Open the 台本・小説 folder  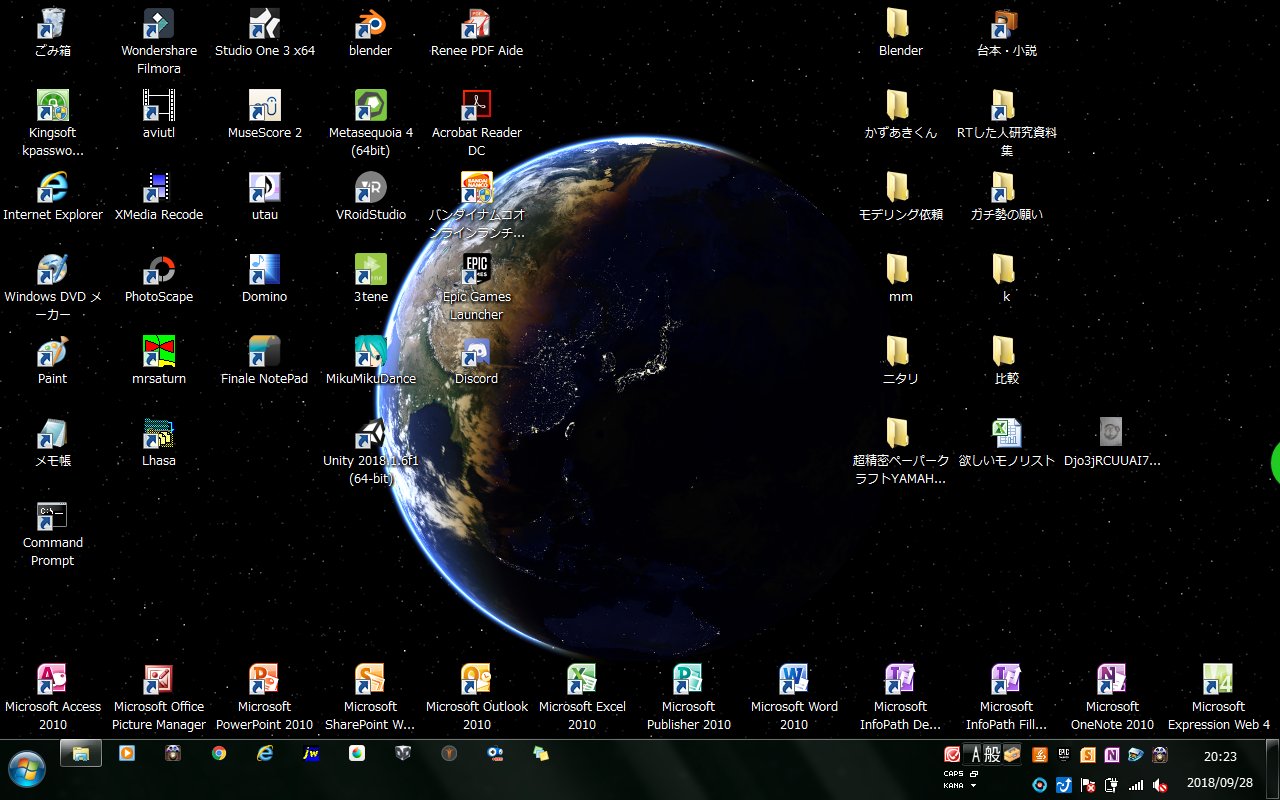(1006, 32)
